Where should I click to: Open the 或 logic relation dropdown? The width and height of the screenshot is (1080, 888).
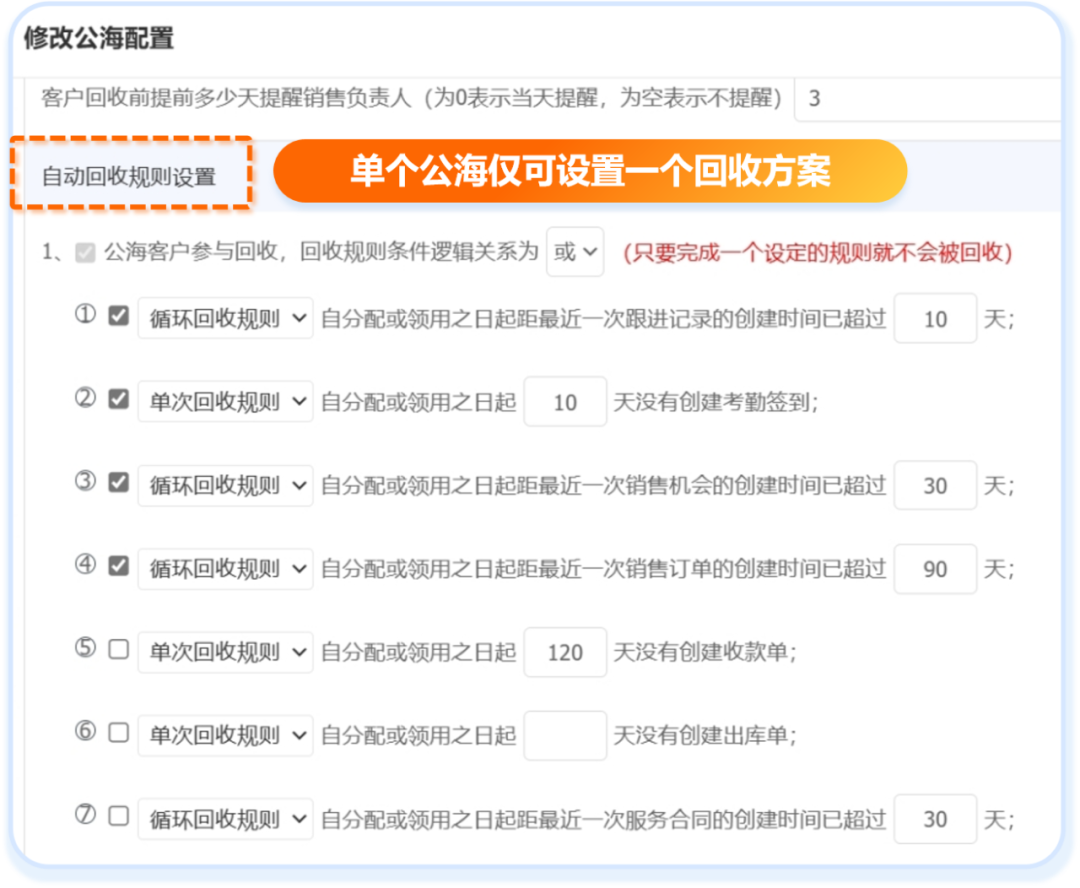(x=574, y=251)
